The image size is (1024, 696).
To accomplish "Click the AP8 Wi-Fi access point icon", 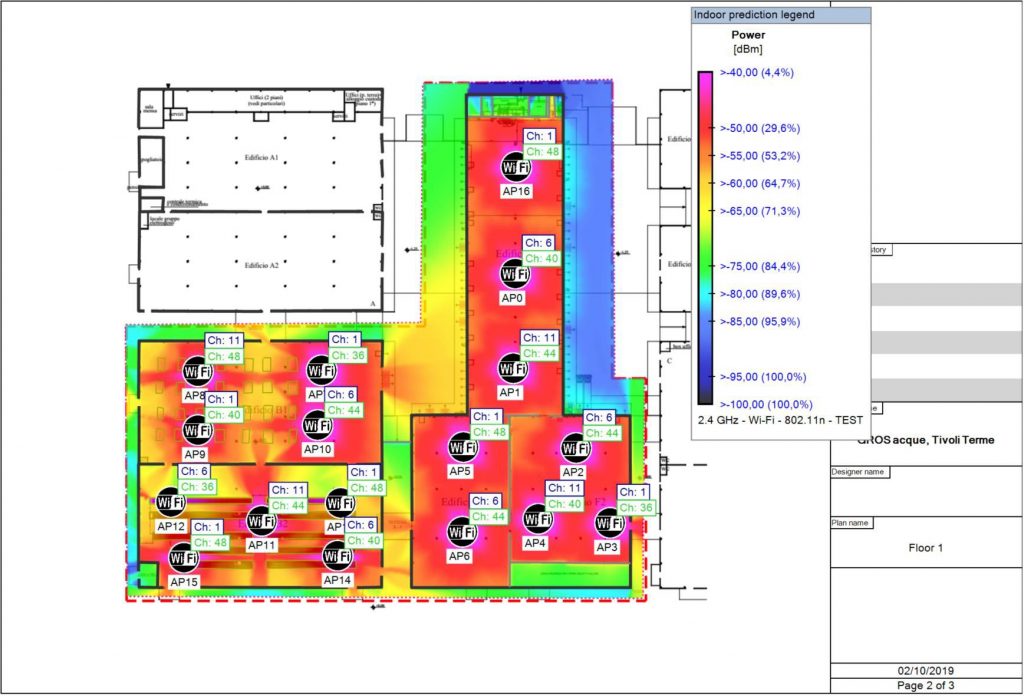I will point(197,372).
